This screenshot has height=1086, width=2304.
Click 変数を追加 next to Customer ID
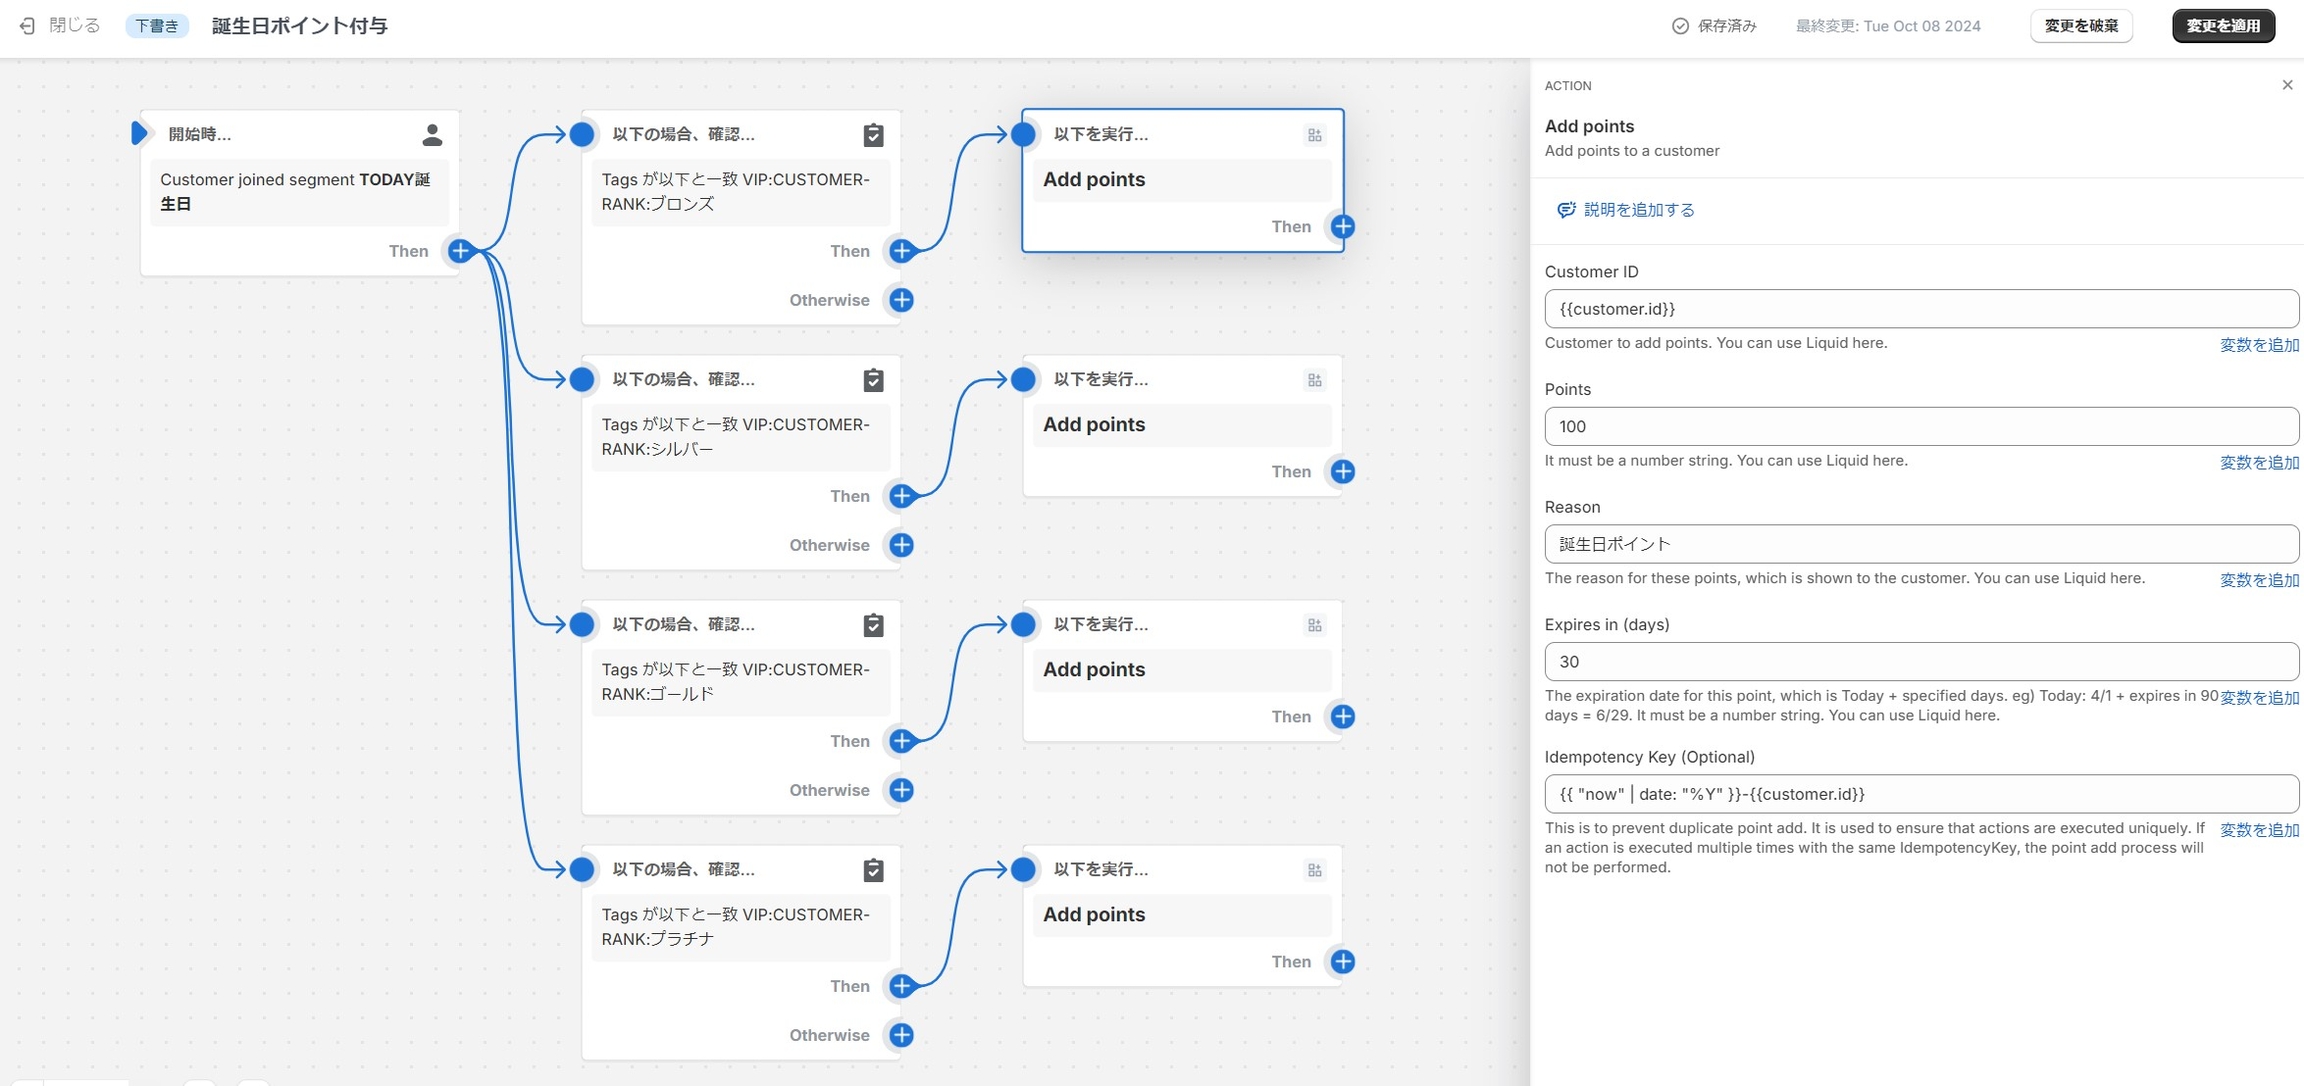(x=2258, y=345)
